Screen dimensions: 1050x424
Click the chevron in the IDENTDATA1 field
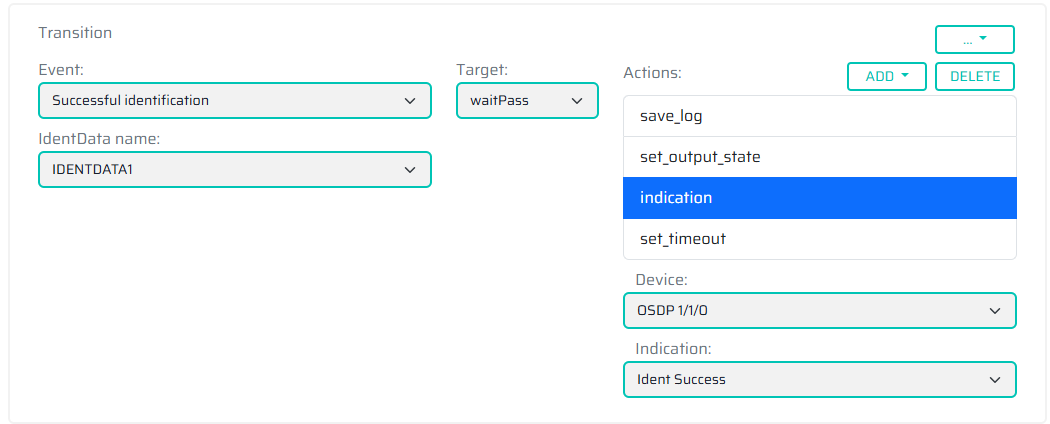(x=410, y=170)
